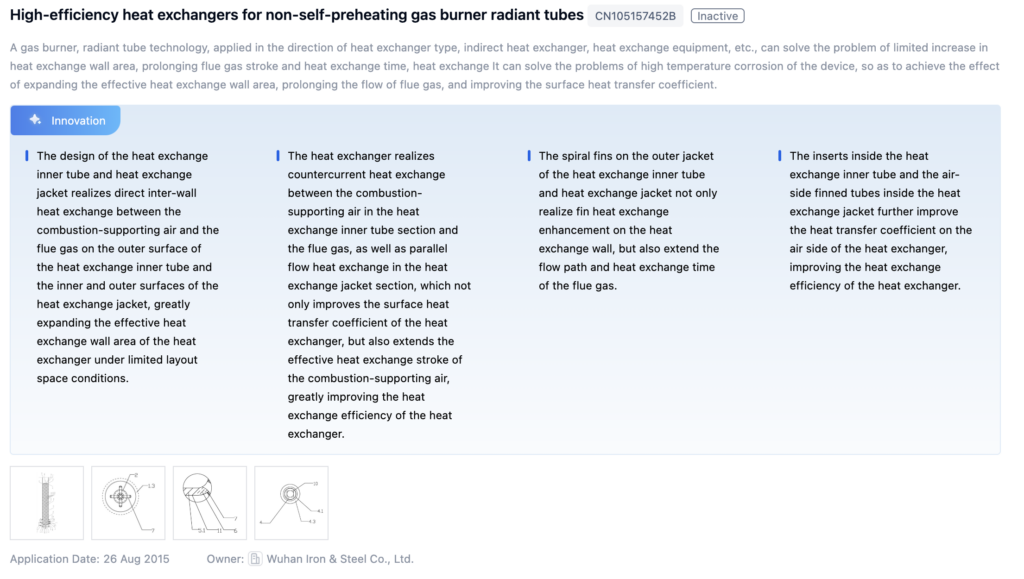Open the circular cross-section drawing thumbnail
The height and width of the screenshot is (579, 1024).
[x=128, y=503]
